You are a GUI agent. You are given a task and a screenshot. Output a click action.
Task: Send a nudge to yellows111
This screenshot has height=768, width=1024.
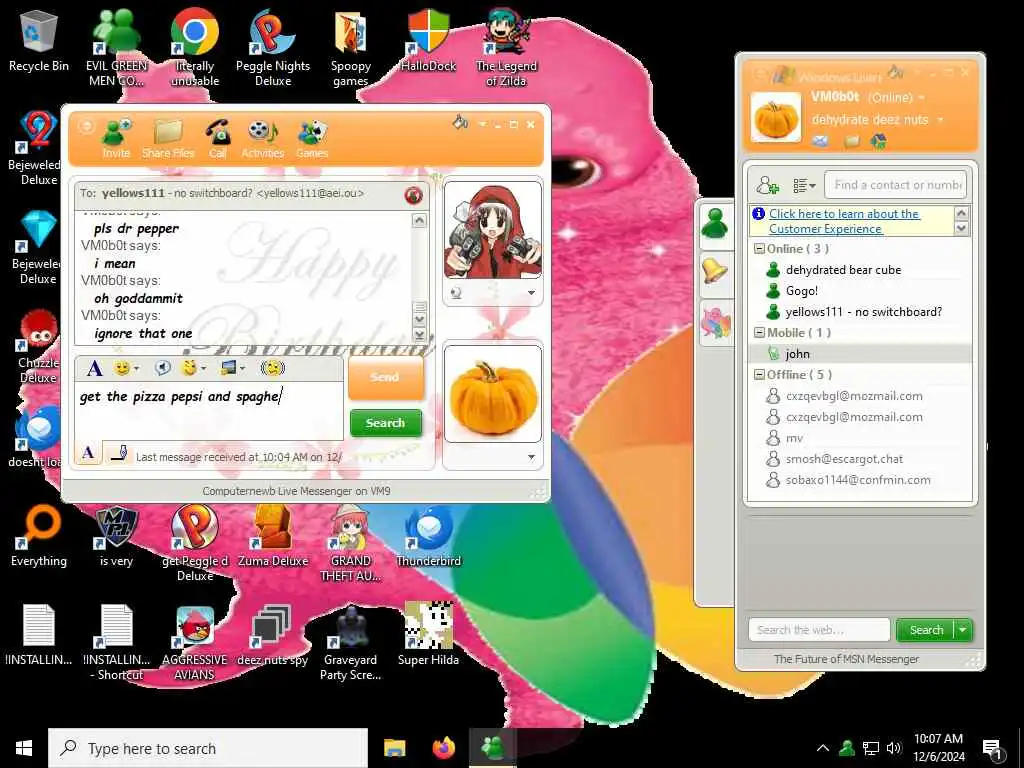[273, 368]
